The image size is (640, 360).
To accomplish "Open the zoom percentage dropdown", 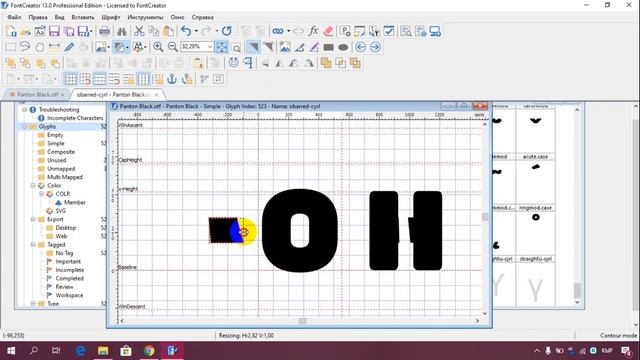I will (210, 47).
